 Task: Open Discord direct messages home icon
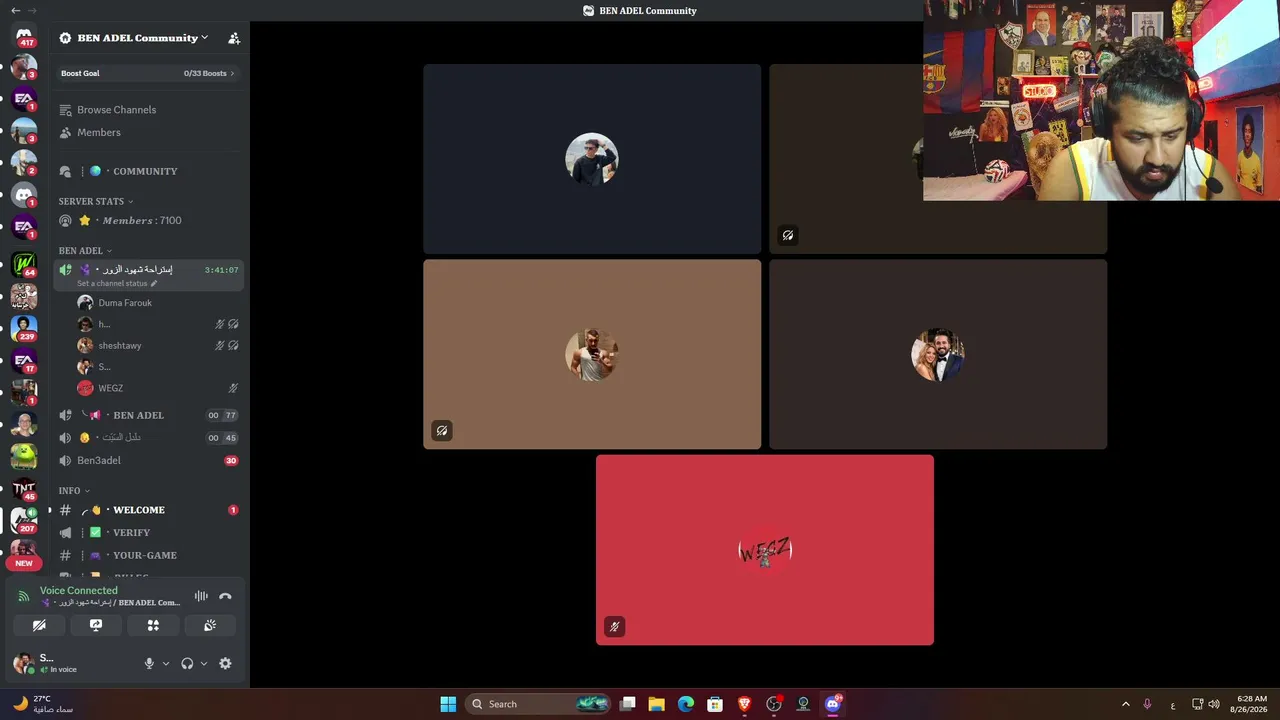24,35
